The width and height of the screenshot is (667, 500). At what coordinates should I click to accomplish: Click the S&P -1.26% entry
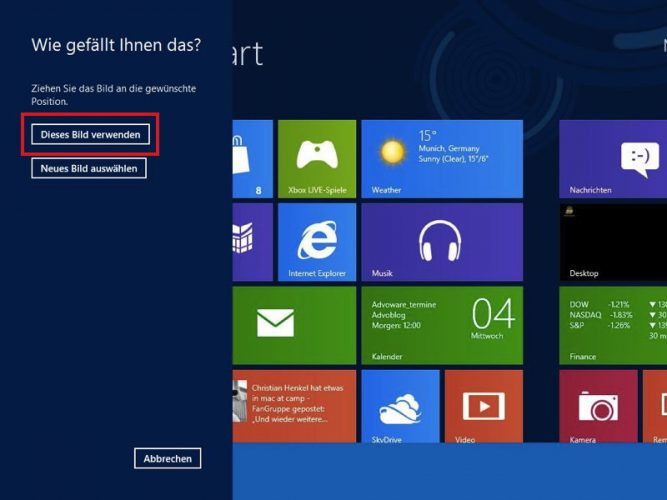pyautogui.click(x=599, y=325)
